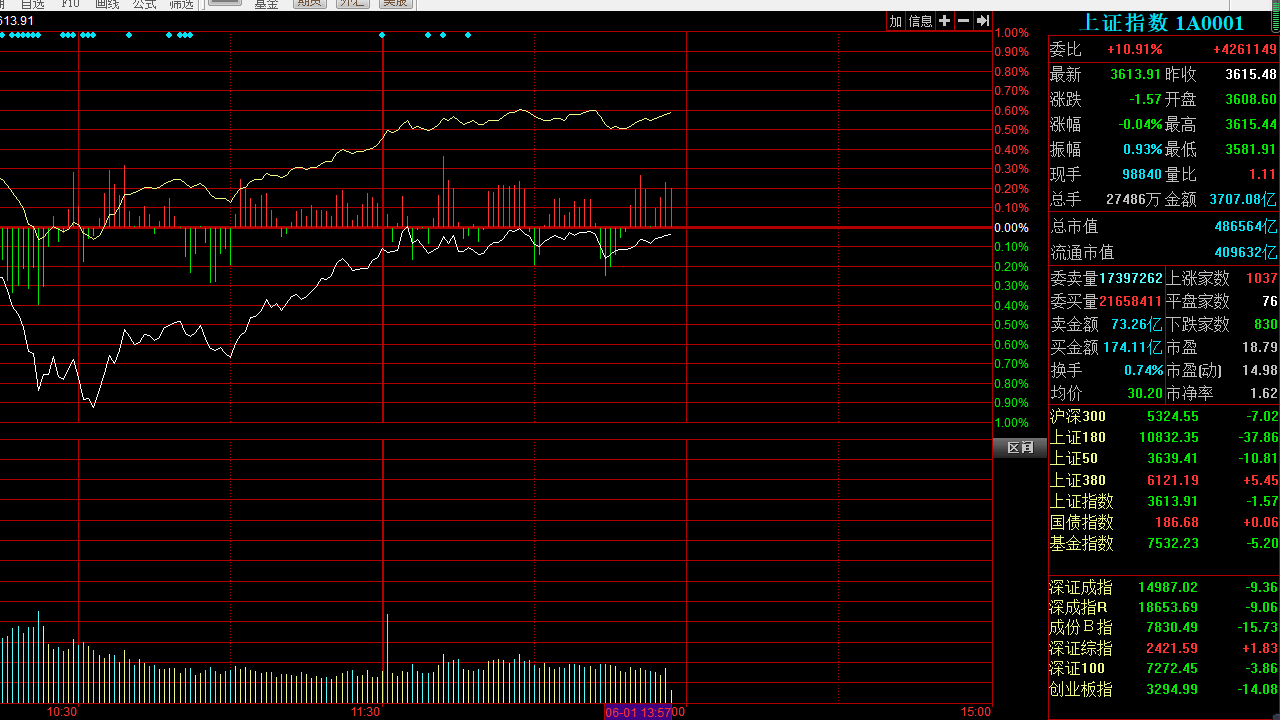Viewport: 1280px width, 720px height.
Task: Click the jump-to-end arrow icon
Action: [x=982, y=21]
